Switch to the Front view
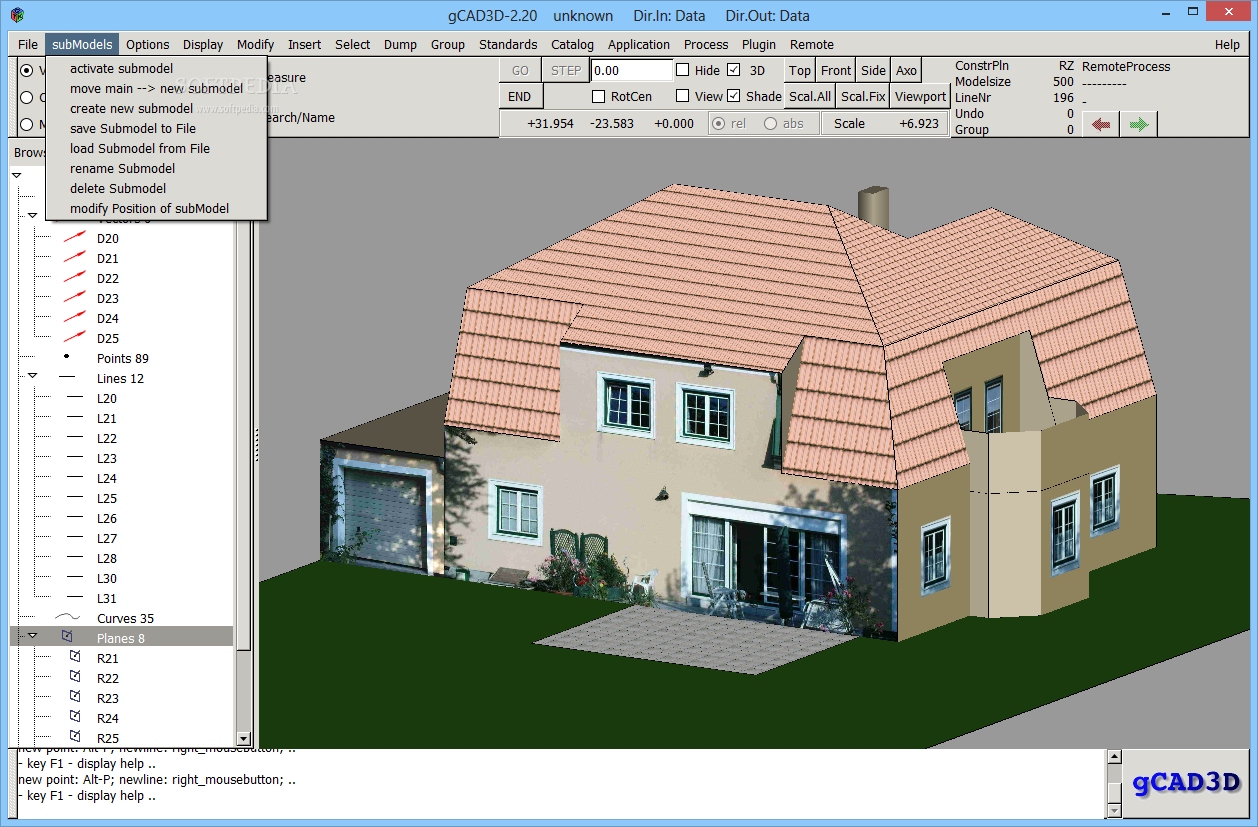This screenshot has width=1258, height=827. point(836,70)
